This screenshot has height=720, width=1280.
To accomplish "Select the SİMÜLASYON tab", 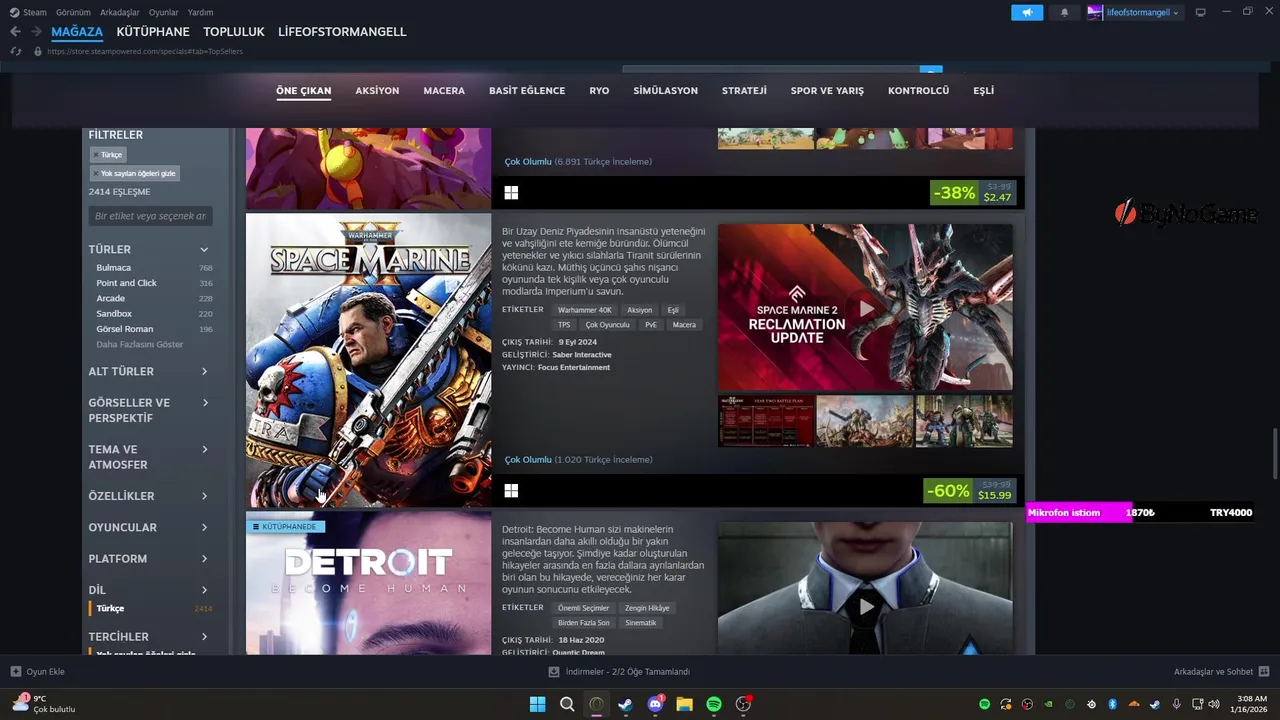I will click(x=665, y=91).
